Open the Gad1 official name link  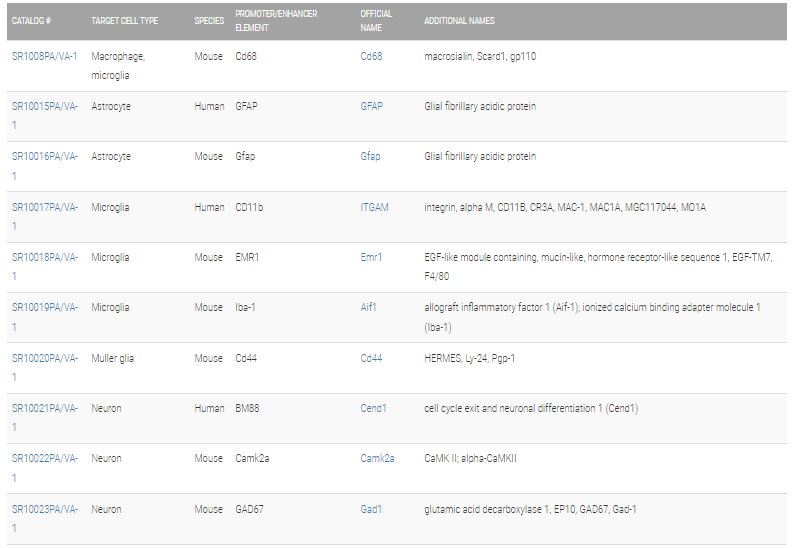(x=371, y=509)
